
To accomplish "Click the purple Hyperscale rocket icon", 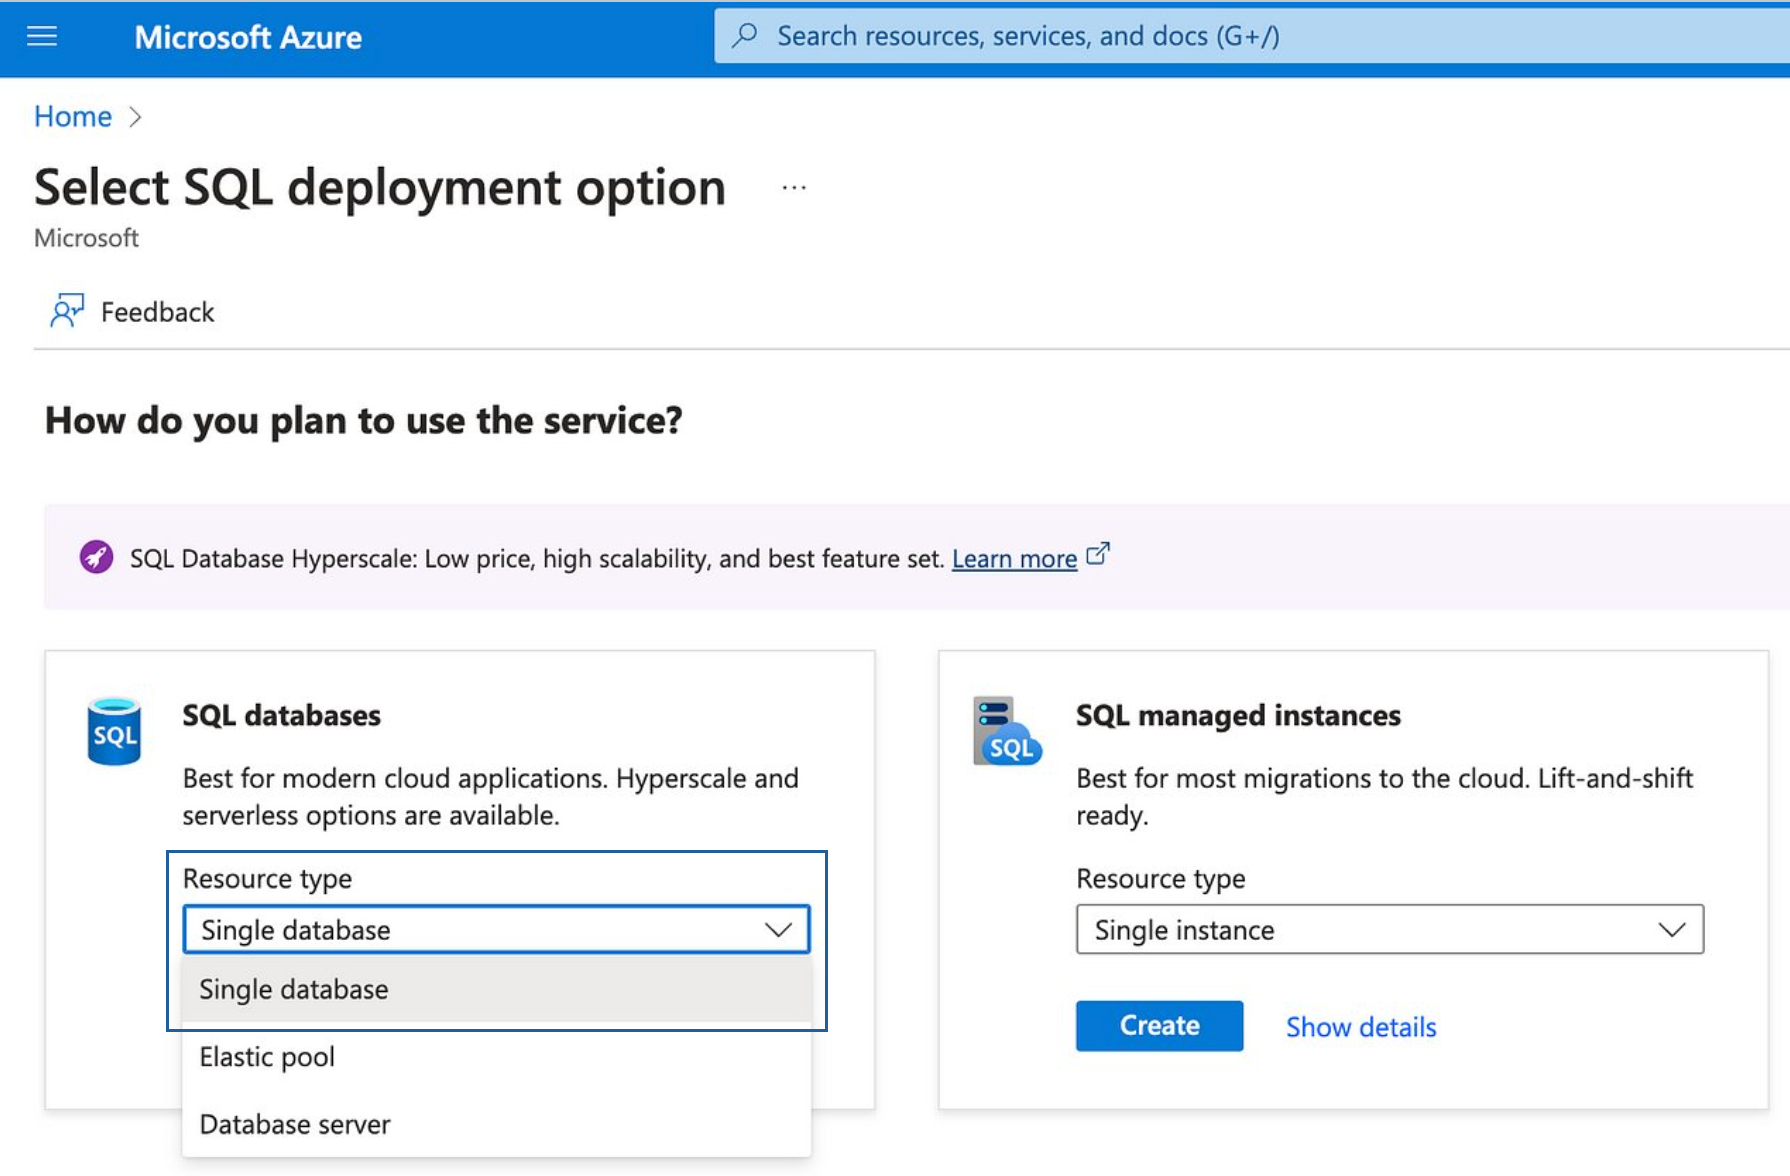I will click(x=97, y=556).
